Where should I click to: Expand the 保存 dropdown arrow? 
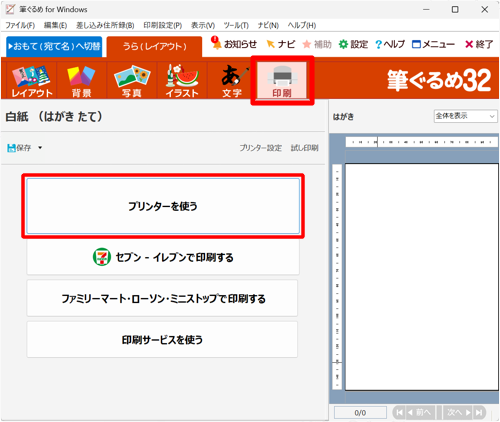pyautogui.click(x=40, y=148)
